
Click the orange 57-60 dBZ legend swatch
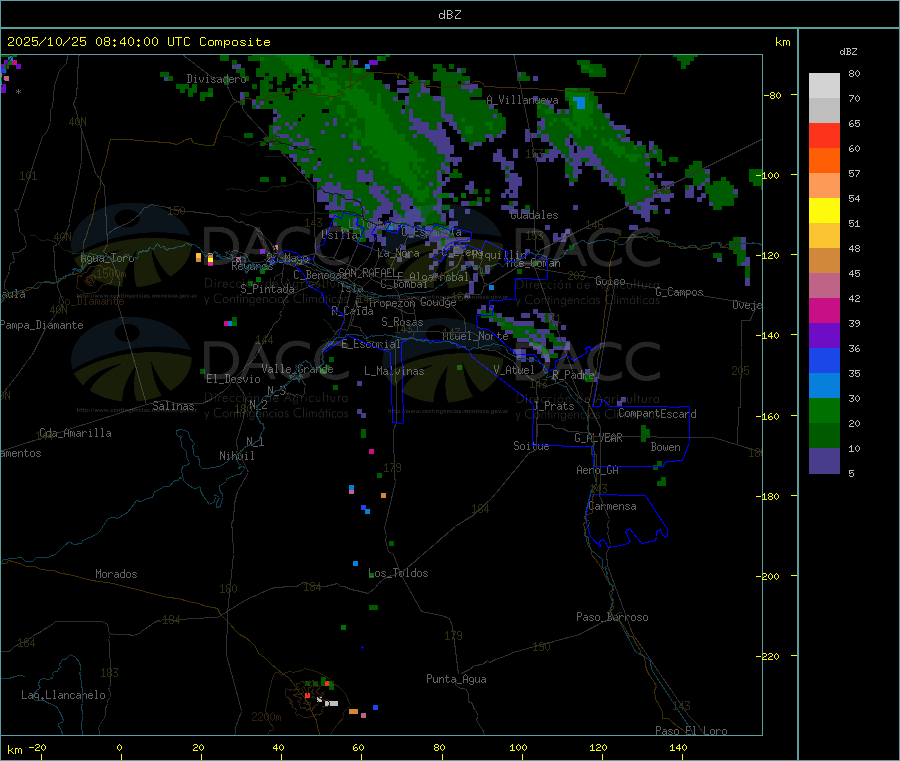[824, 161]
